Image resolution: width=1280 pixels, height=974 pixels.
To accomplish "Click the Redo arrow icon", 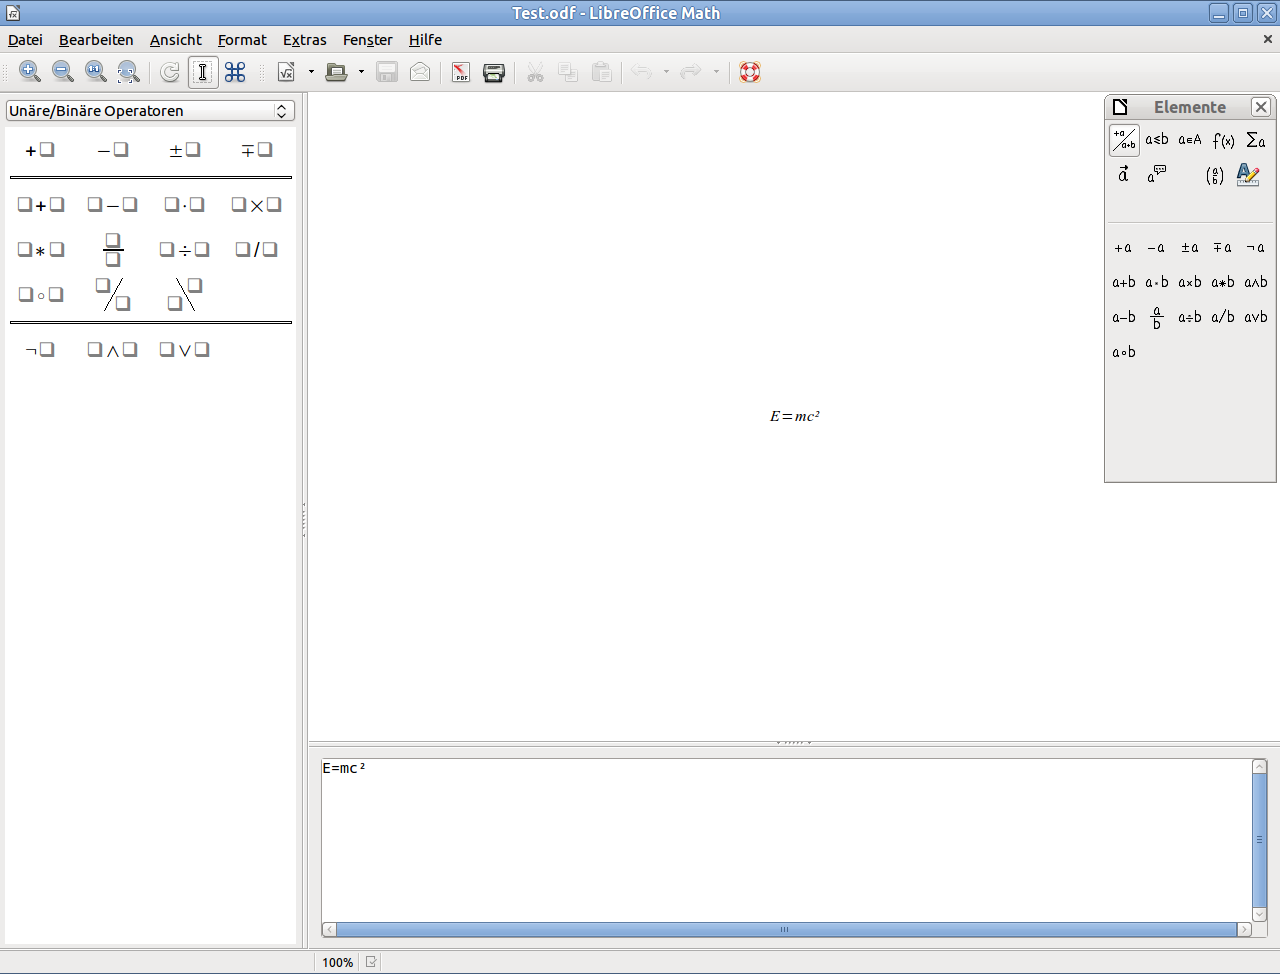I will (x=691, y=72).
